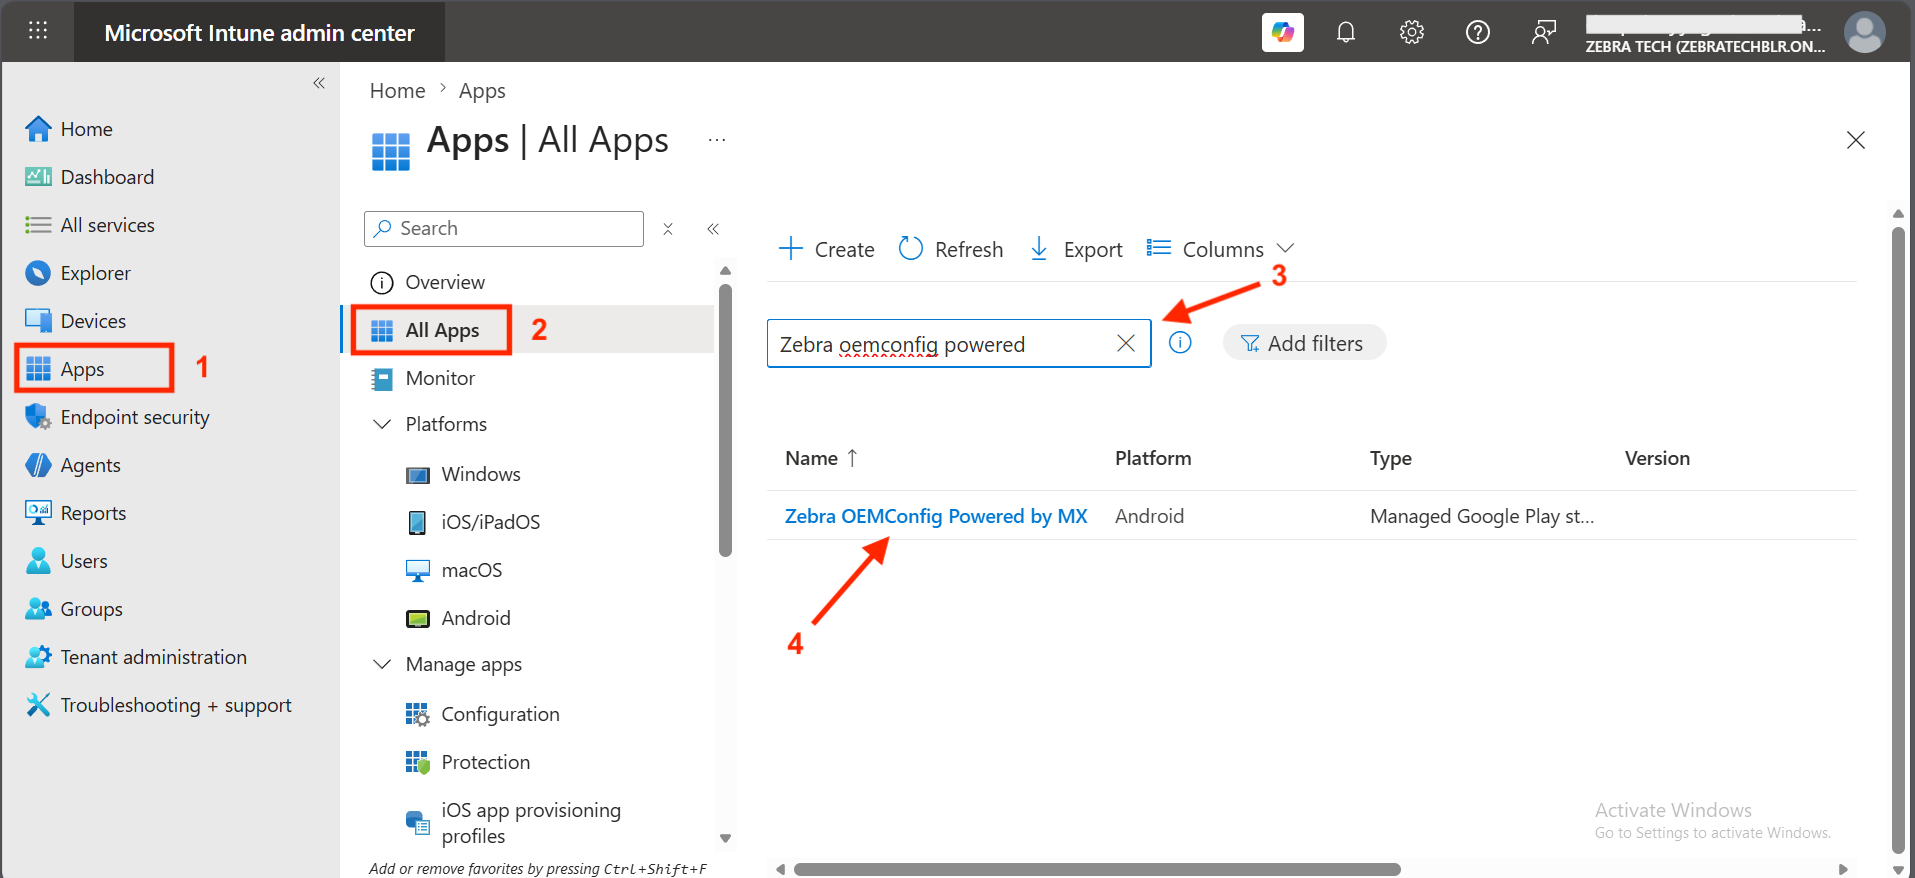Clear the Zebra oemconfig search text
The height and width of the screenshot is (878, 1915).
click(x=1126, y=344)
